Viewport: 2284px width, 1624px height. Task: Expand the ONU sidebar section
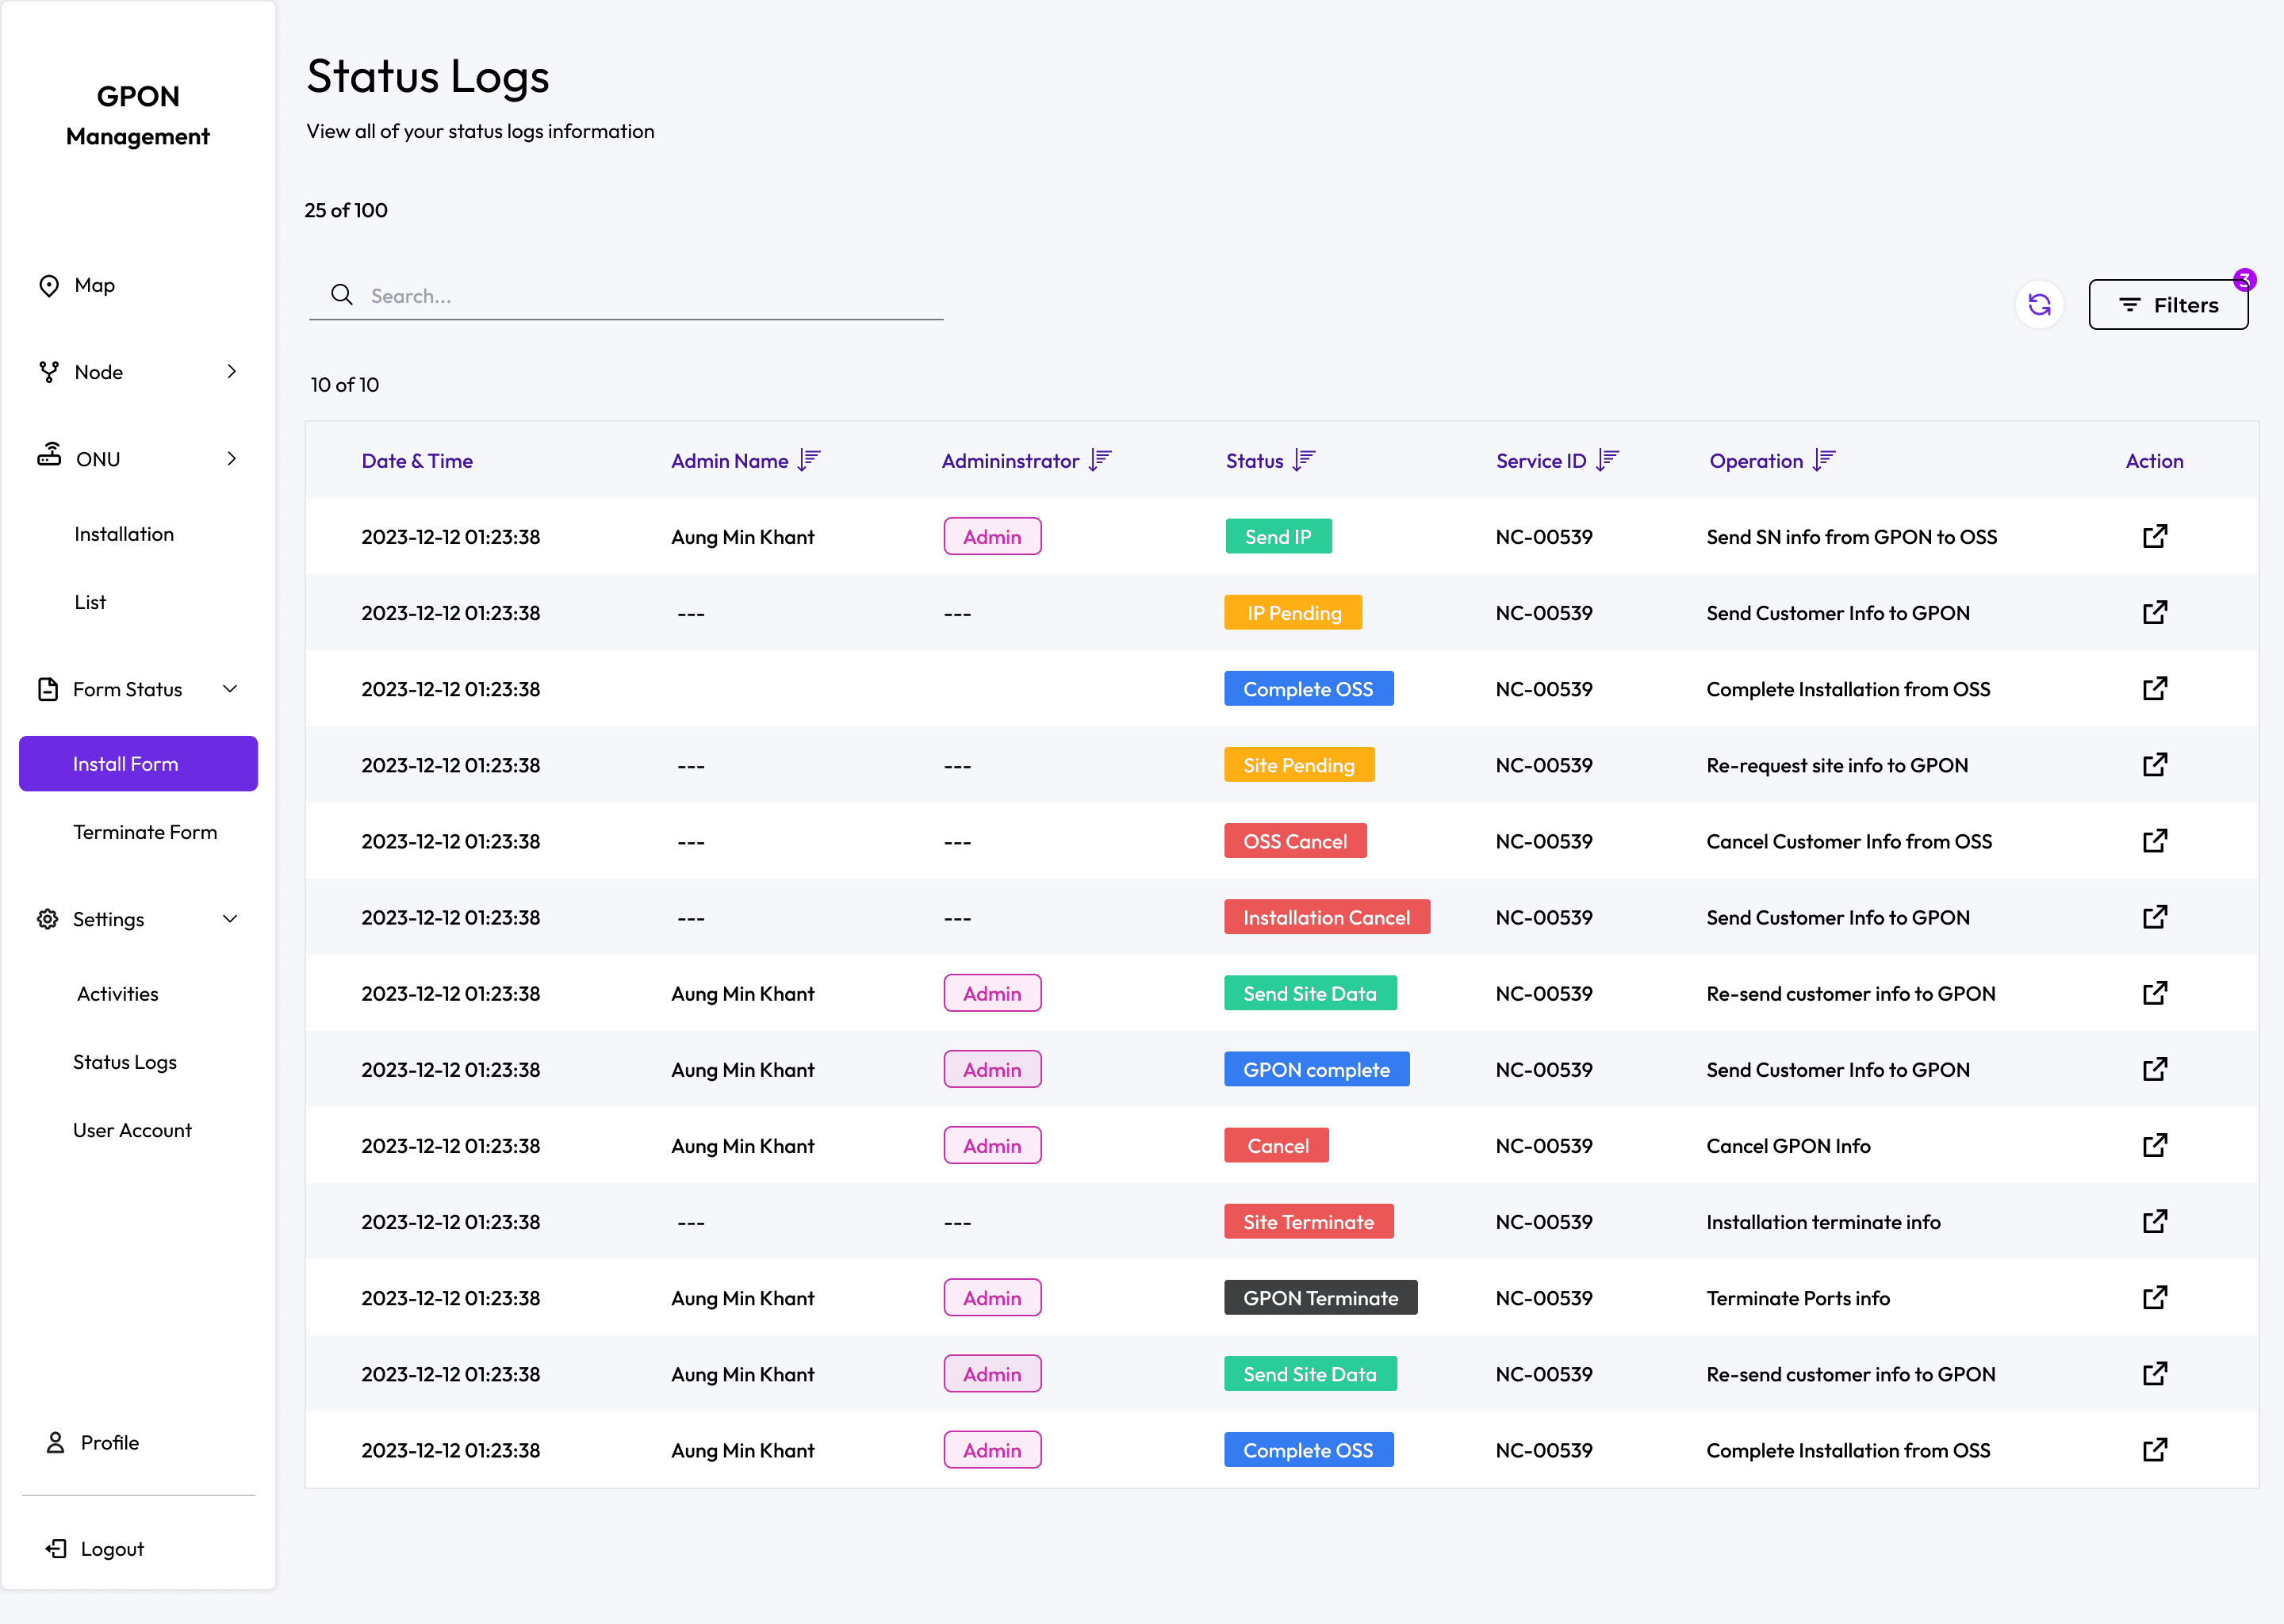coord(231,458)
